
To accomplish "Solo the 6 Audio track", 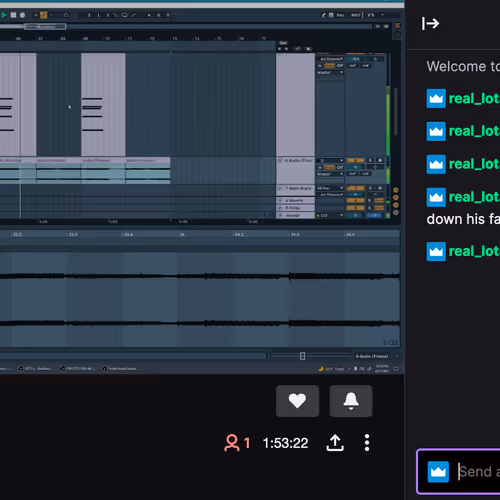I will [370, 160].
